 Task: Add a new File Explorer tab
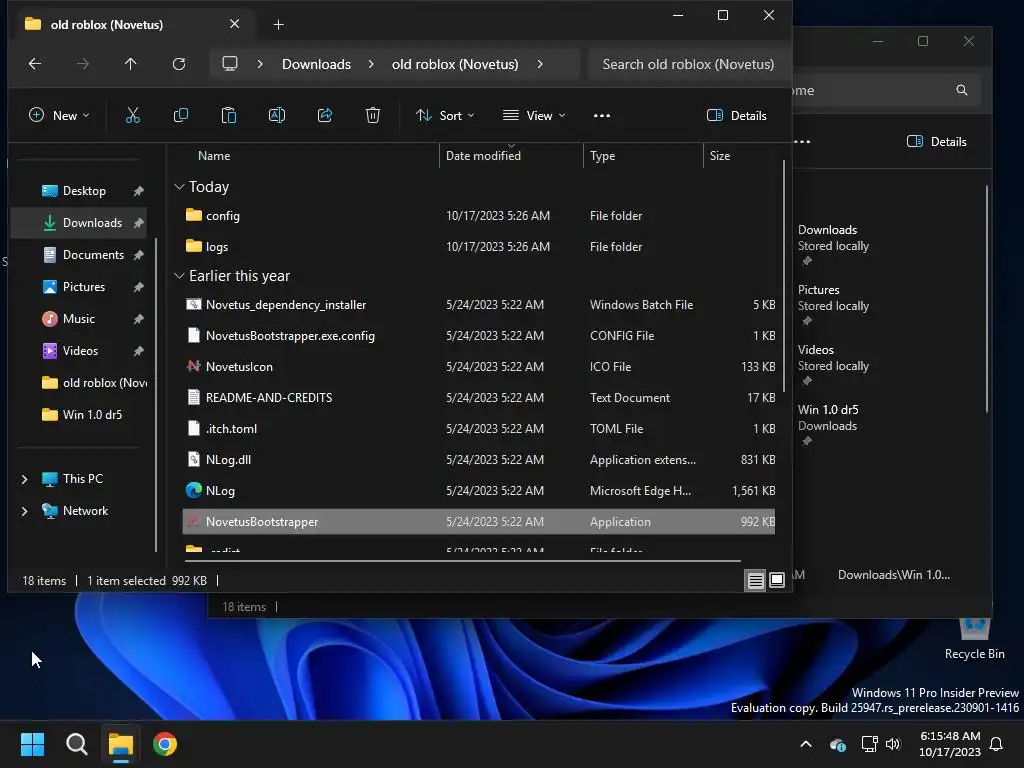[x=278, y=25]
